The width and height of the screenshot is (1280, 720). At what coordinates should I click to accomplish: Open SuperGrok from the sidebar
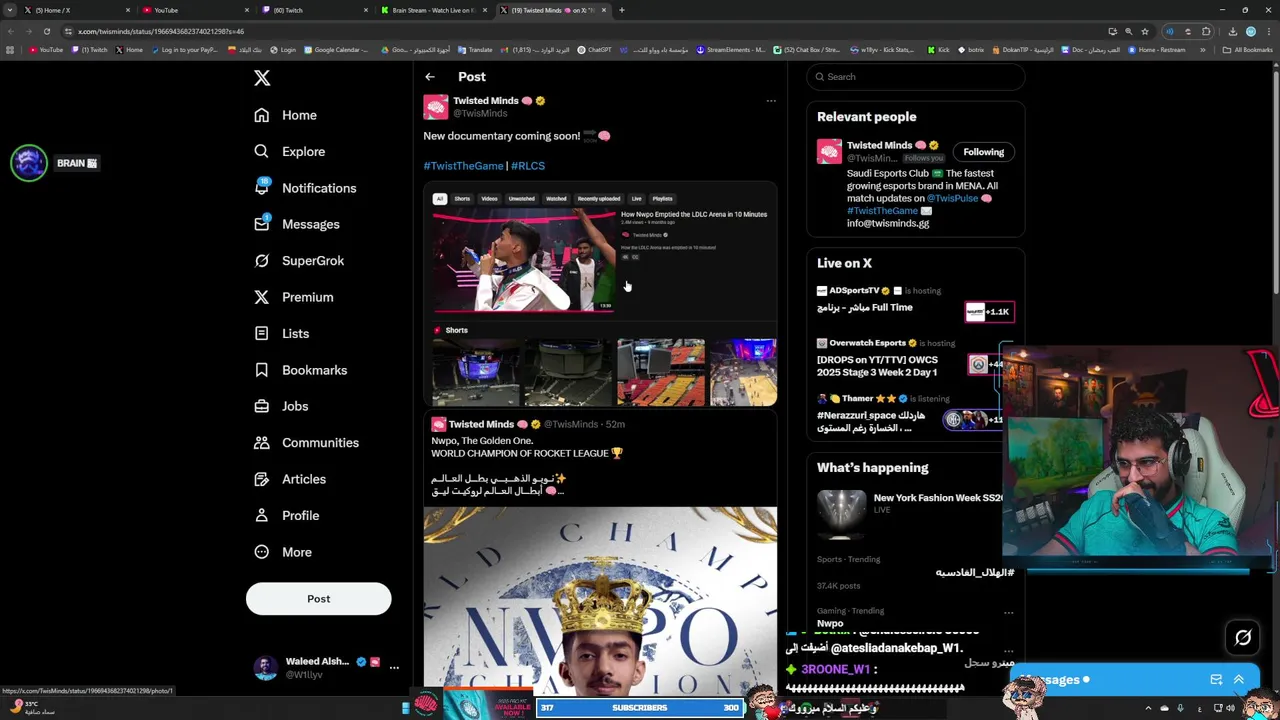(x=299, y=261)
